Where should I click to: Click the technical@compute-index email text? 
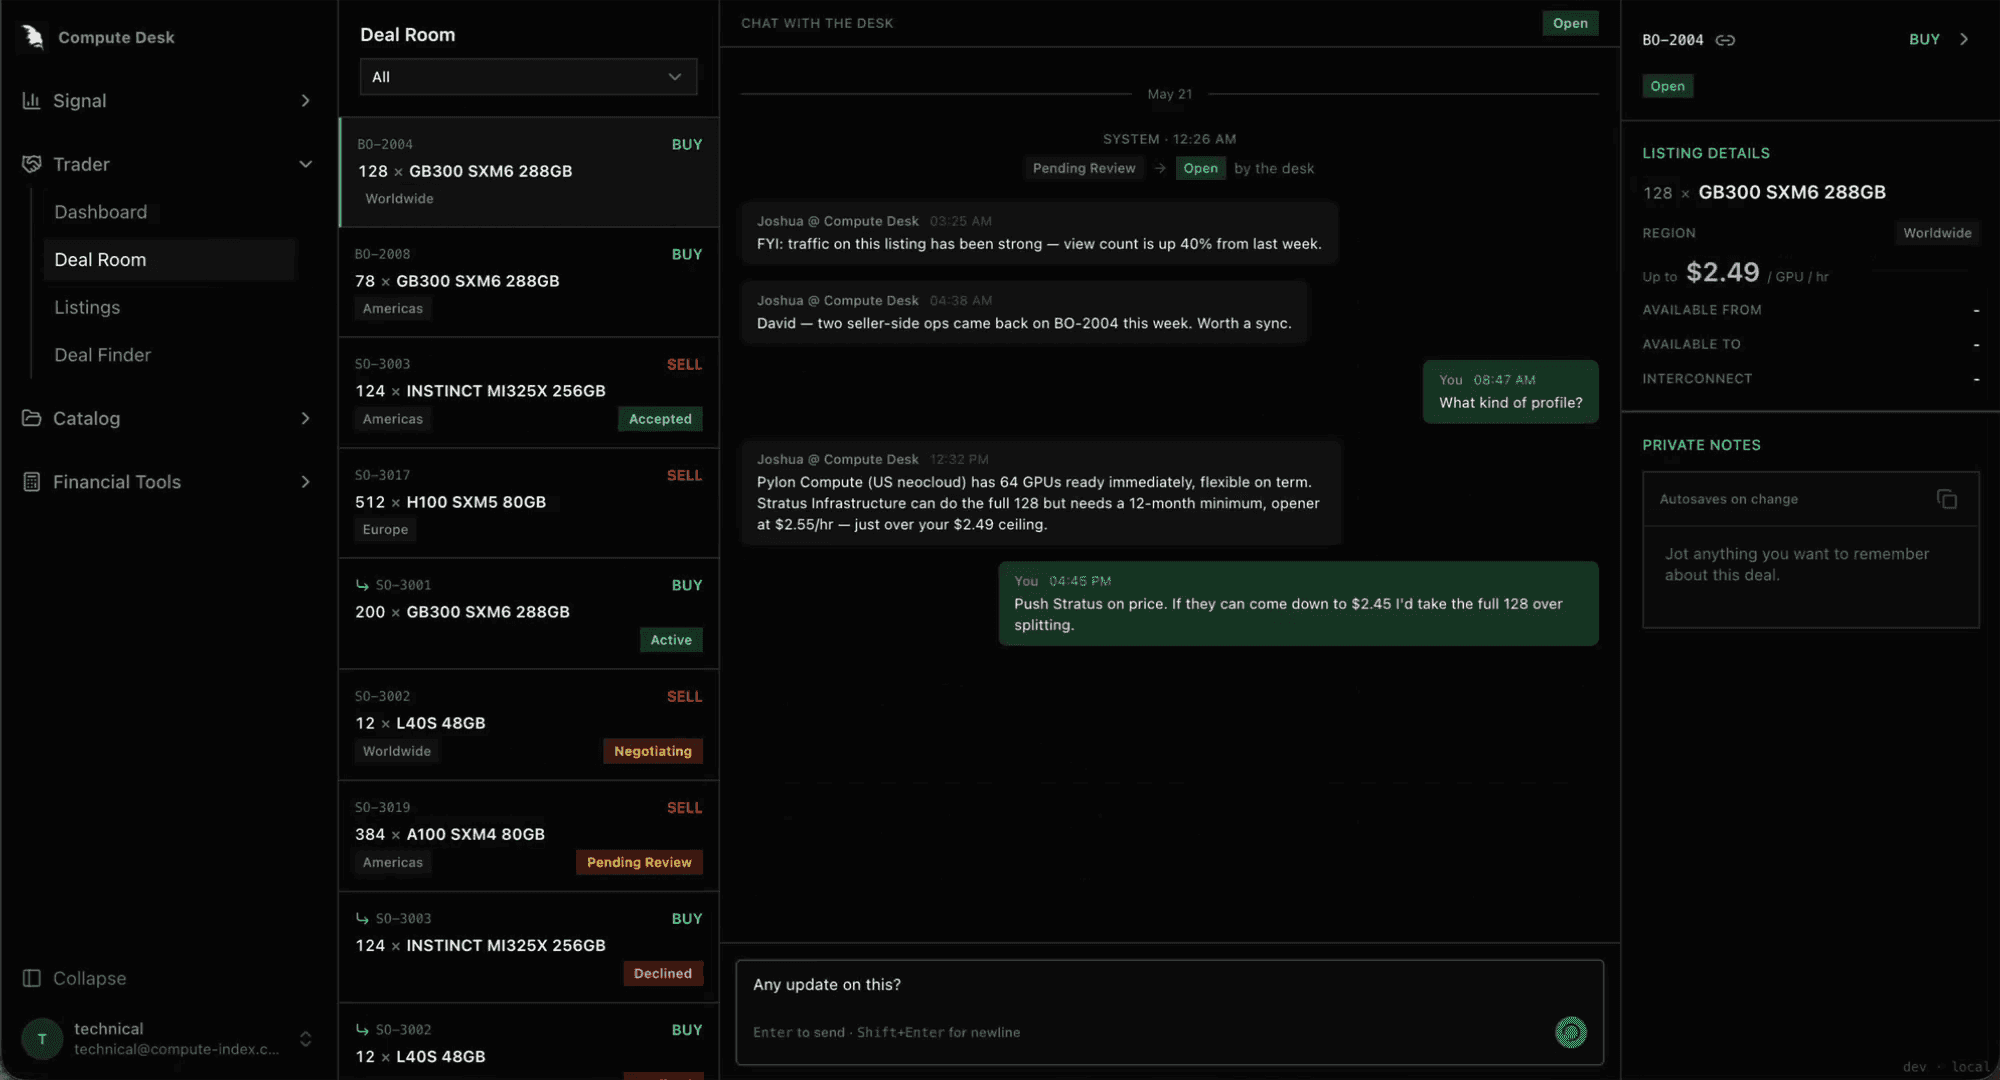click(176, 1049)
